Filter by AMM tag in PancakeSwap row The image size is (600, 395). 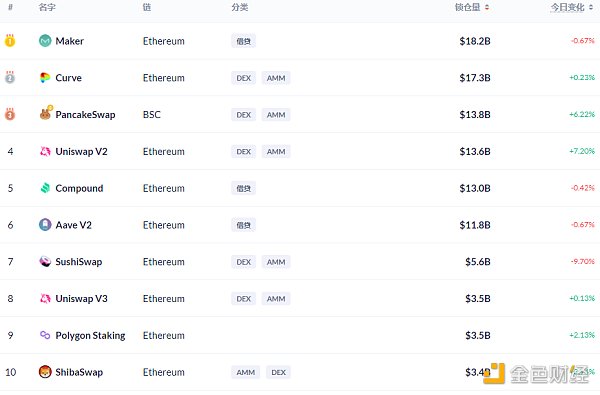click(276, 114)
